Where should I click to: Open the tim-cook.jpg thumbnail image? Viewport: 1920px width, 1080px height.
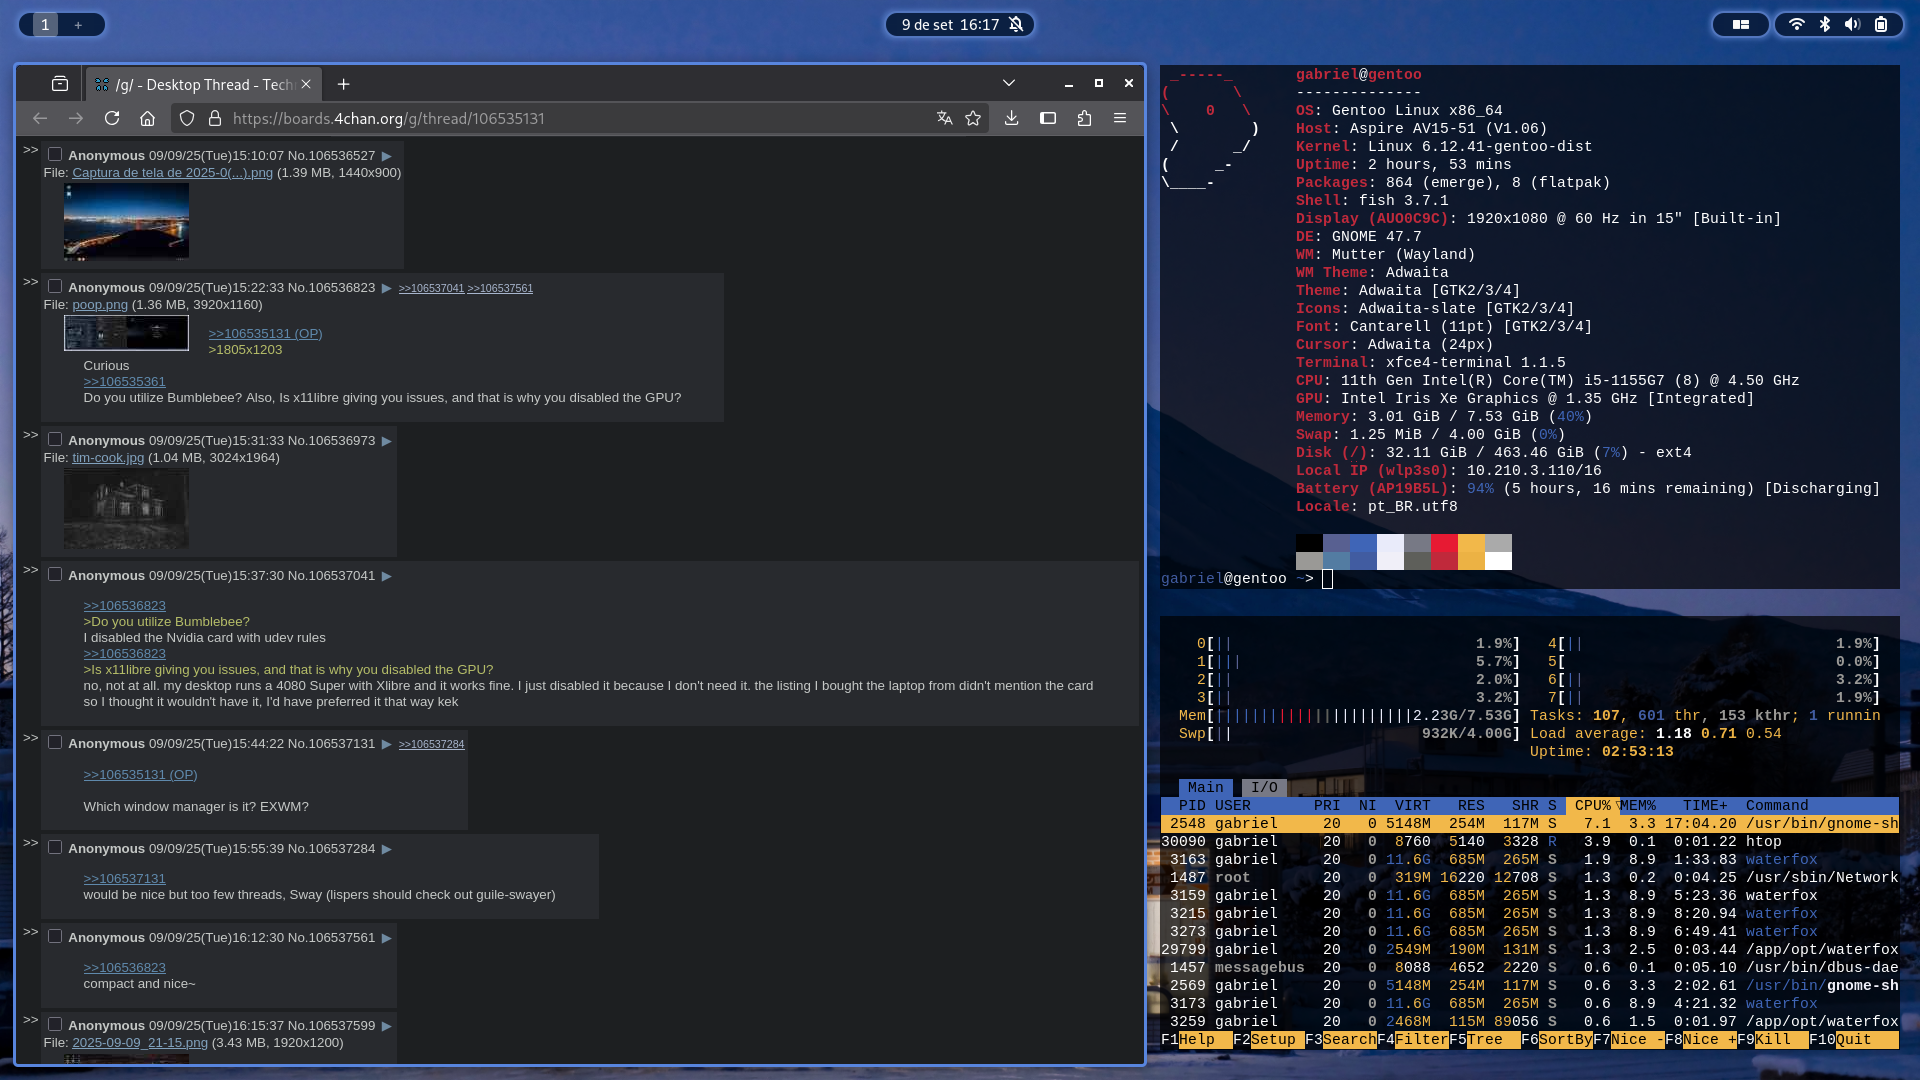126,509
